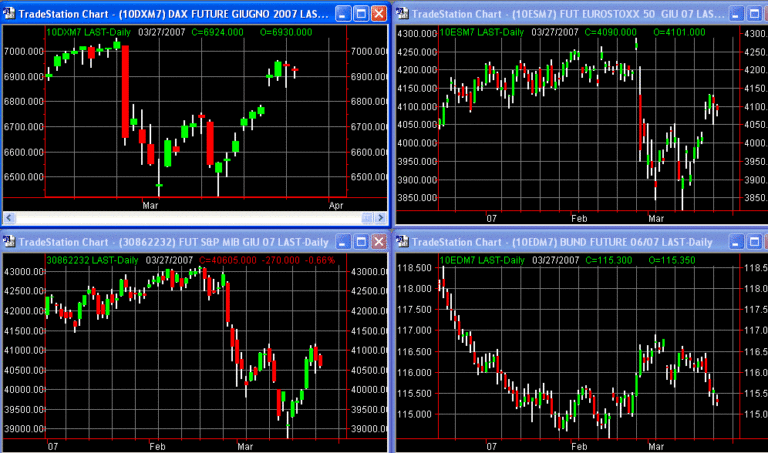
Task: Minimize the Bund Future chart window
Action: (x=738, y=242)
